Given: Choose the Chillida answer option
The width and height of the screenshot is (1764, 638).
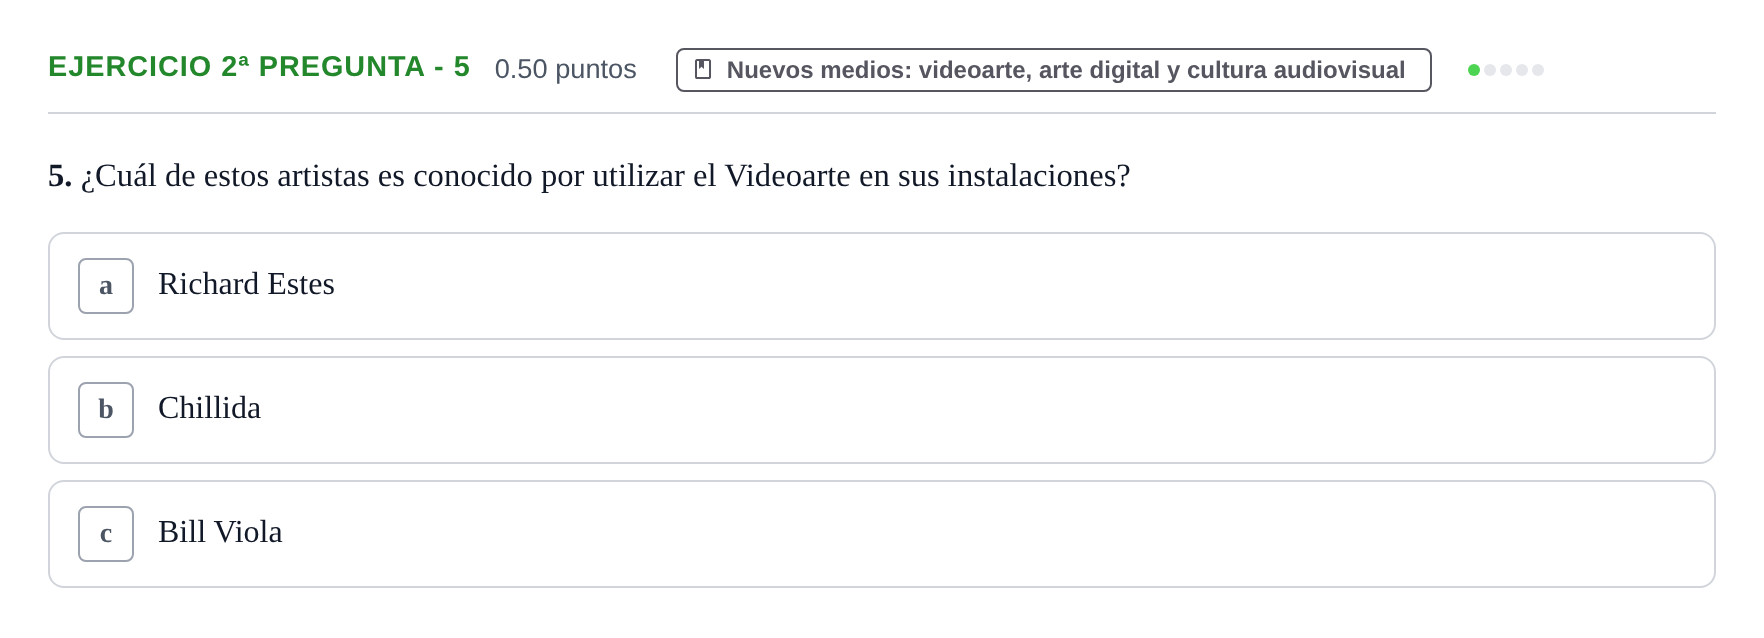Looking at the screenshot, I should coord(882,410).
